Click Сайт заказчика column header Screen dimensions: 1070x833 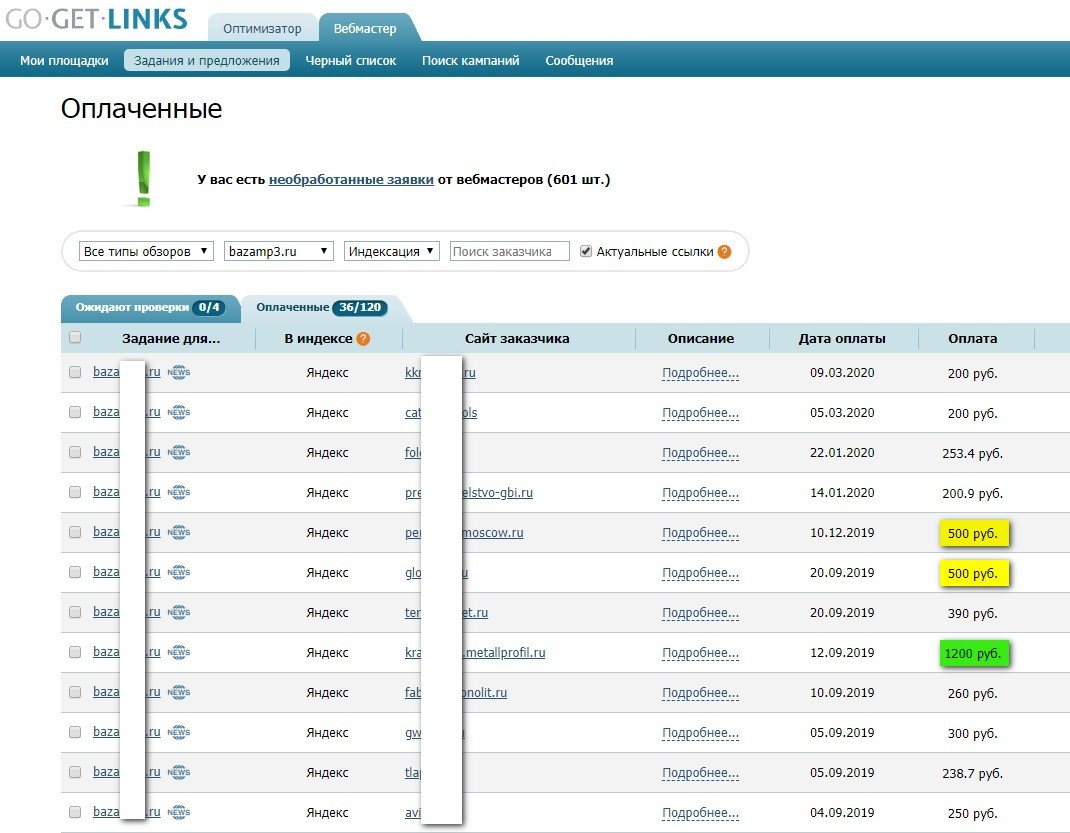click(x=517, y=338)
